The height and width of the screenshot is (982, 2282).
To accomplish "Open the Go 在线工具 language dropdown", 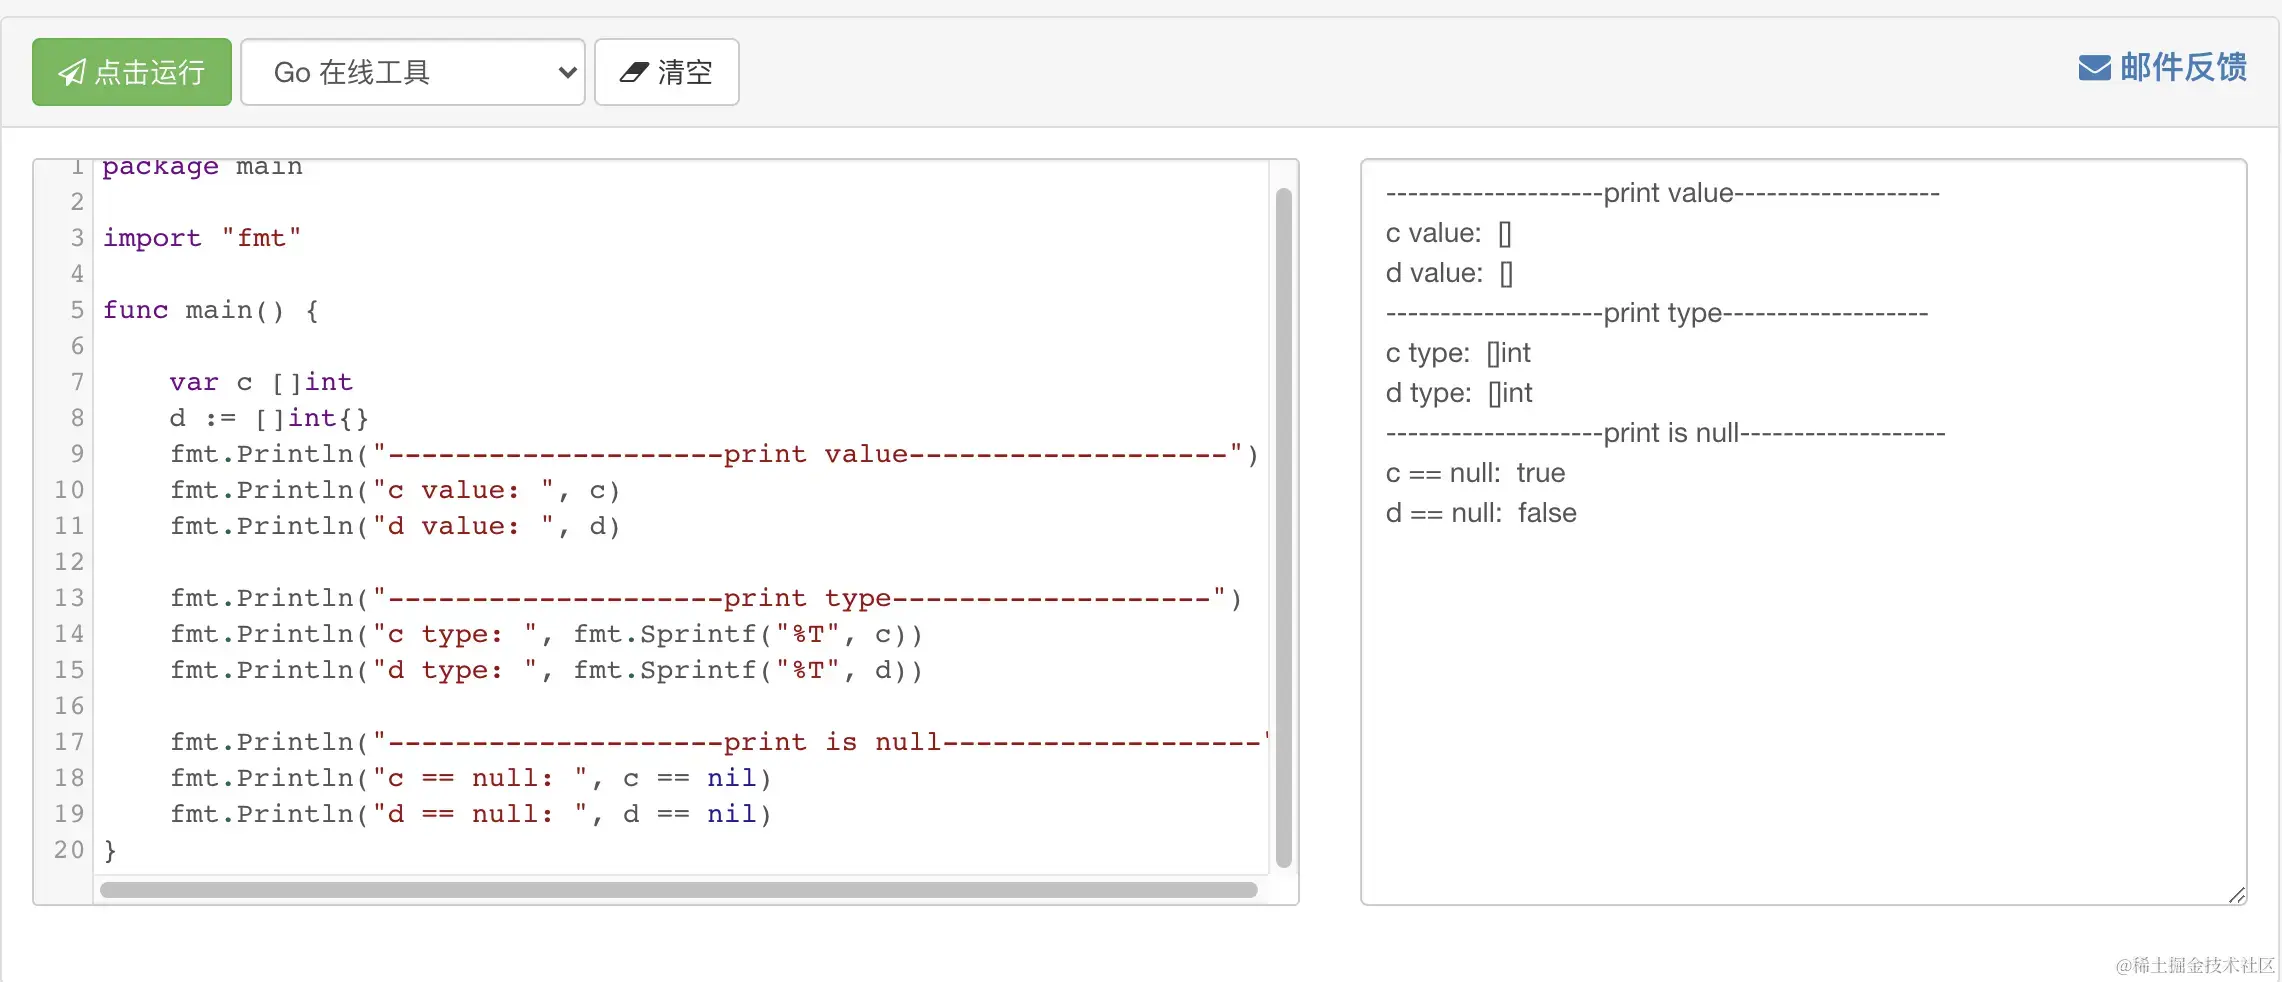I will [x=412, y=72].
